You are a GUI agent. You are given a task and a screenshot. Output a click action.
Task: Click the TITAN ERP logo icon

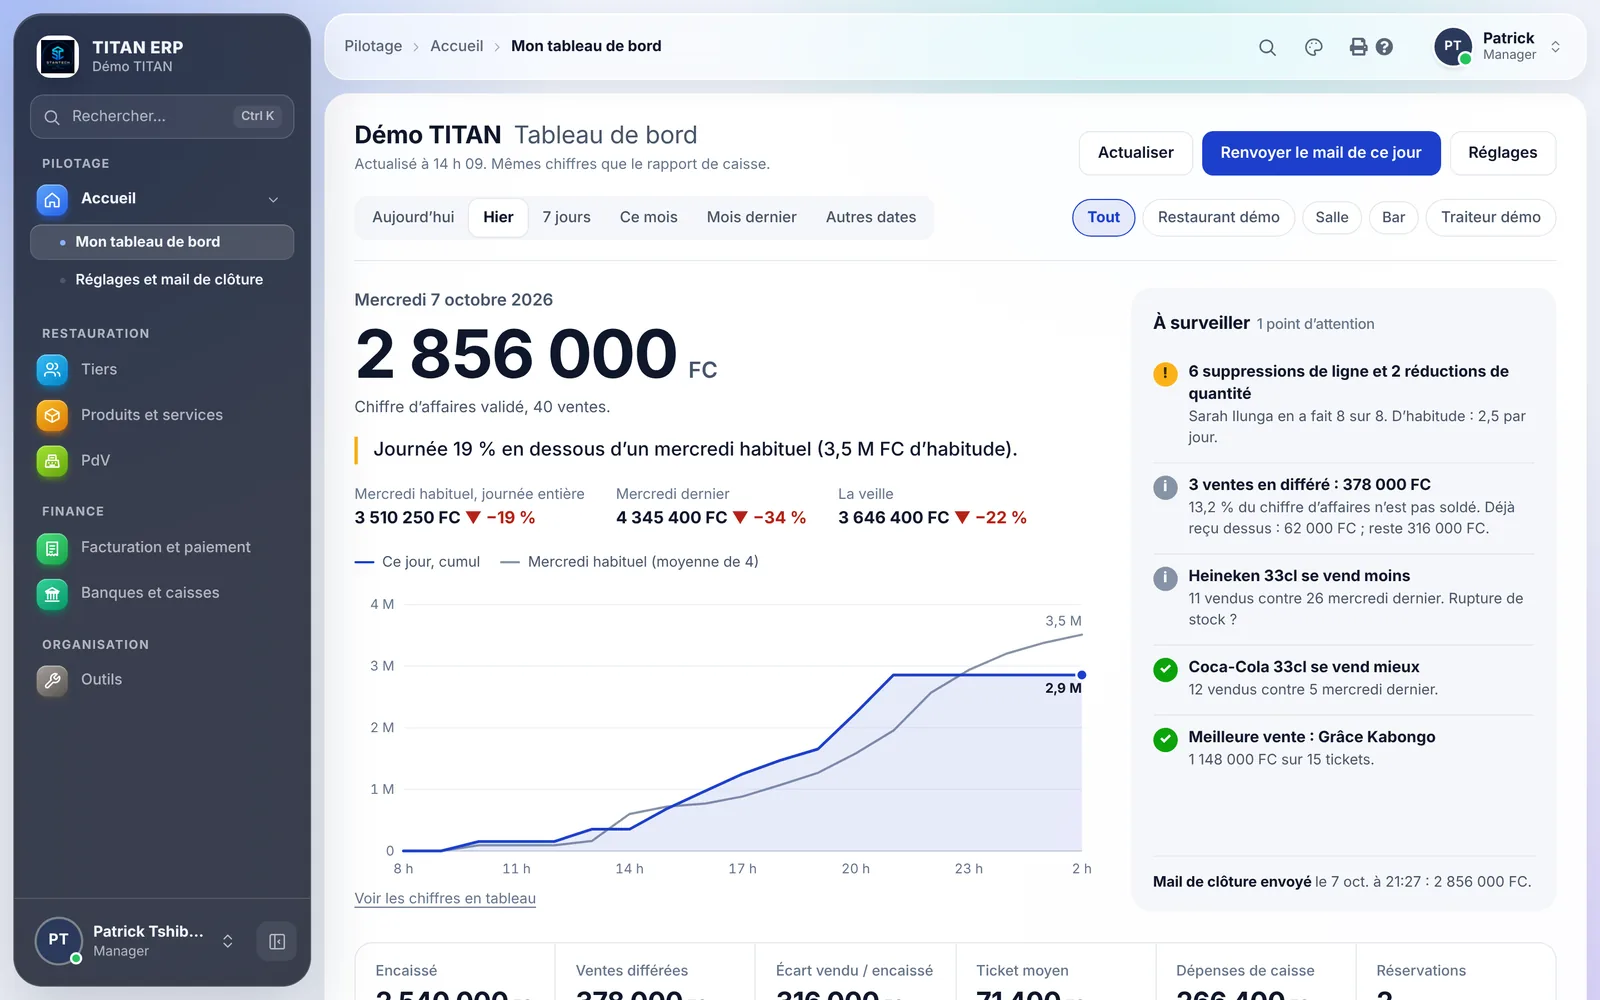[x=58, y=56]
